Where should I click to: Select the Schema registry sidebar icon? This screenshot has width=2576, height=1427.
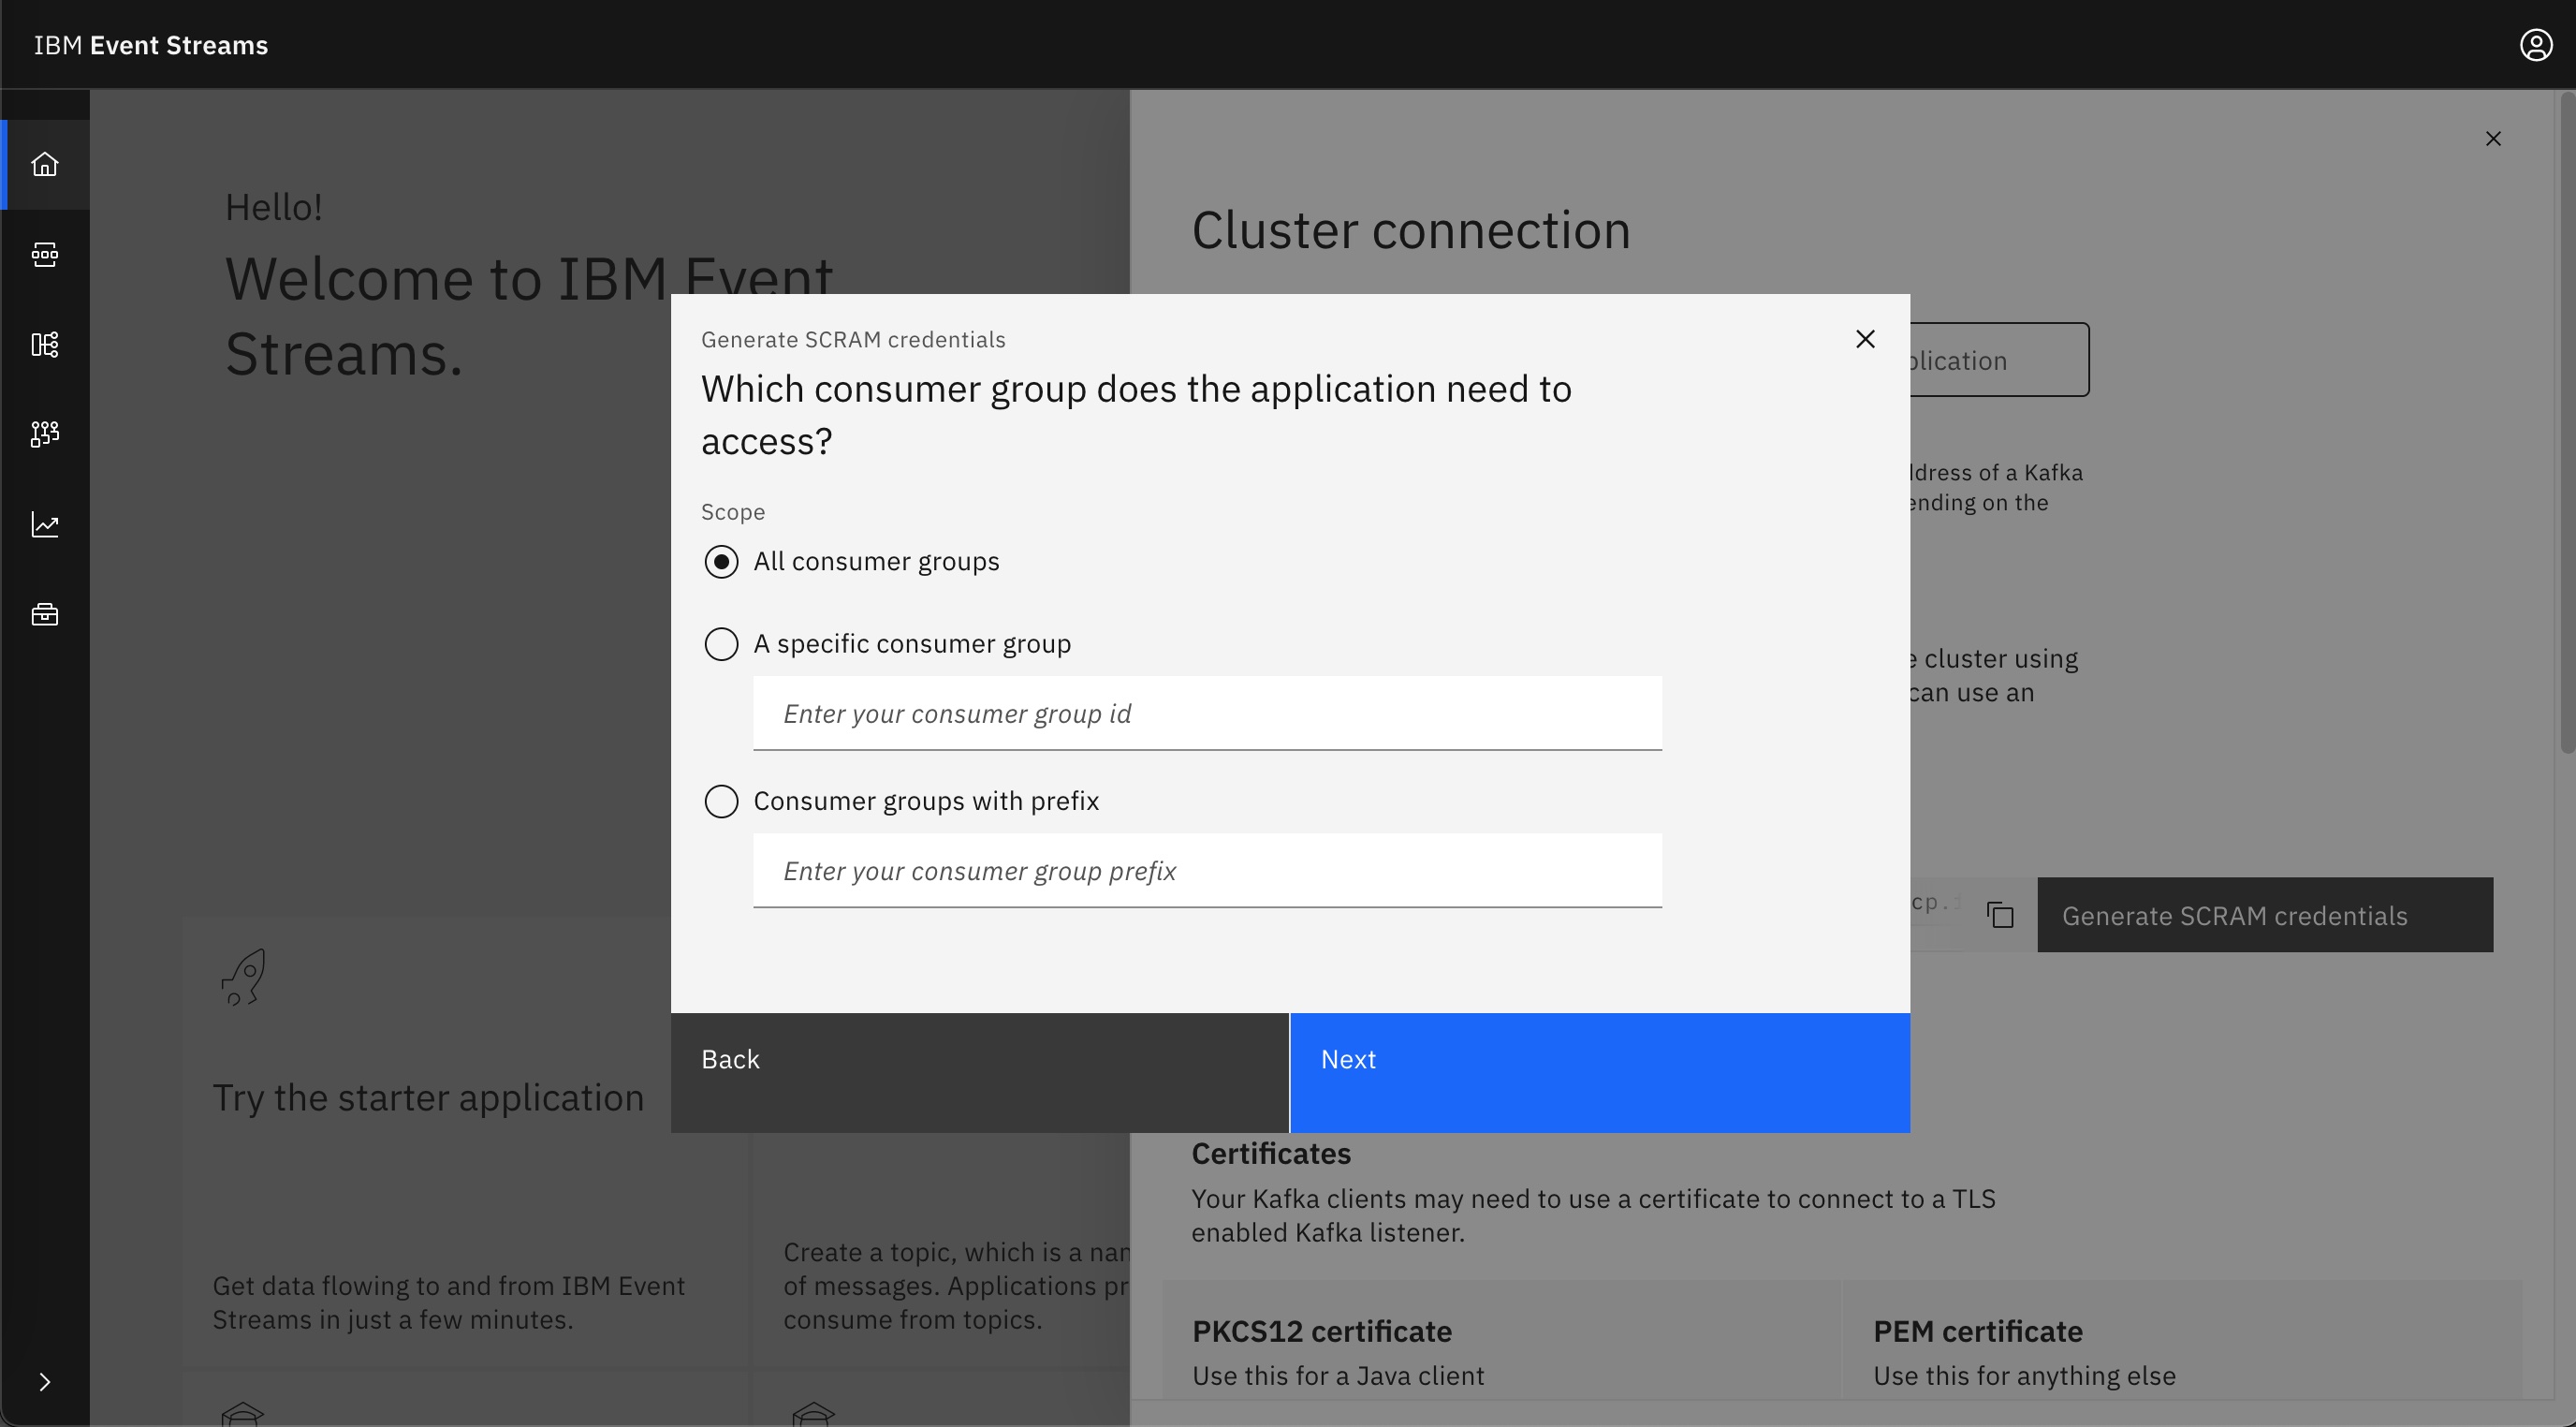[x=45, y=344]
